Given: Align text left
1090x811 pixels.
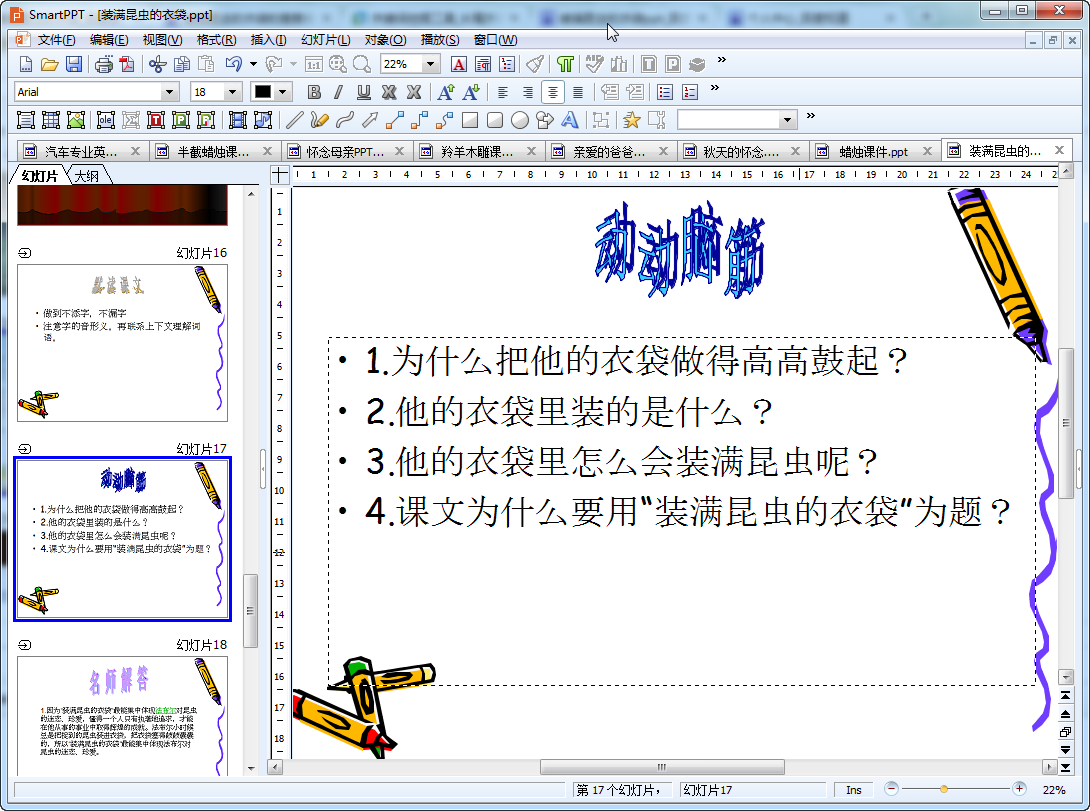Looking at the screenshot, I should [503, 92].
